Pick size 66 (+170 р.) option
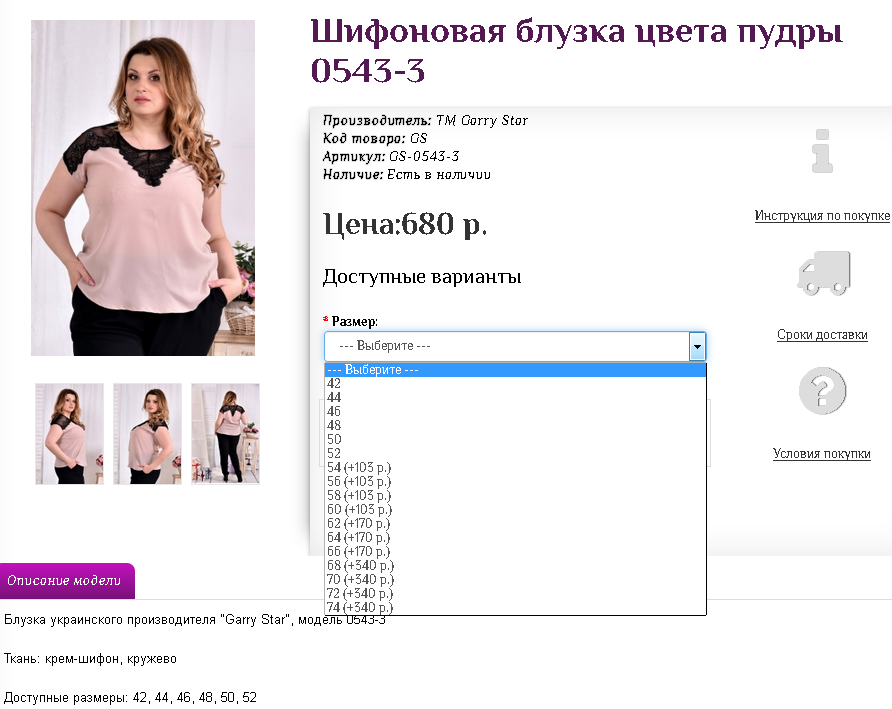 coord(515,551)
